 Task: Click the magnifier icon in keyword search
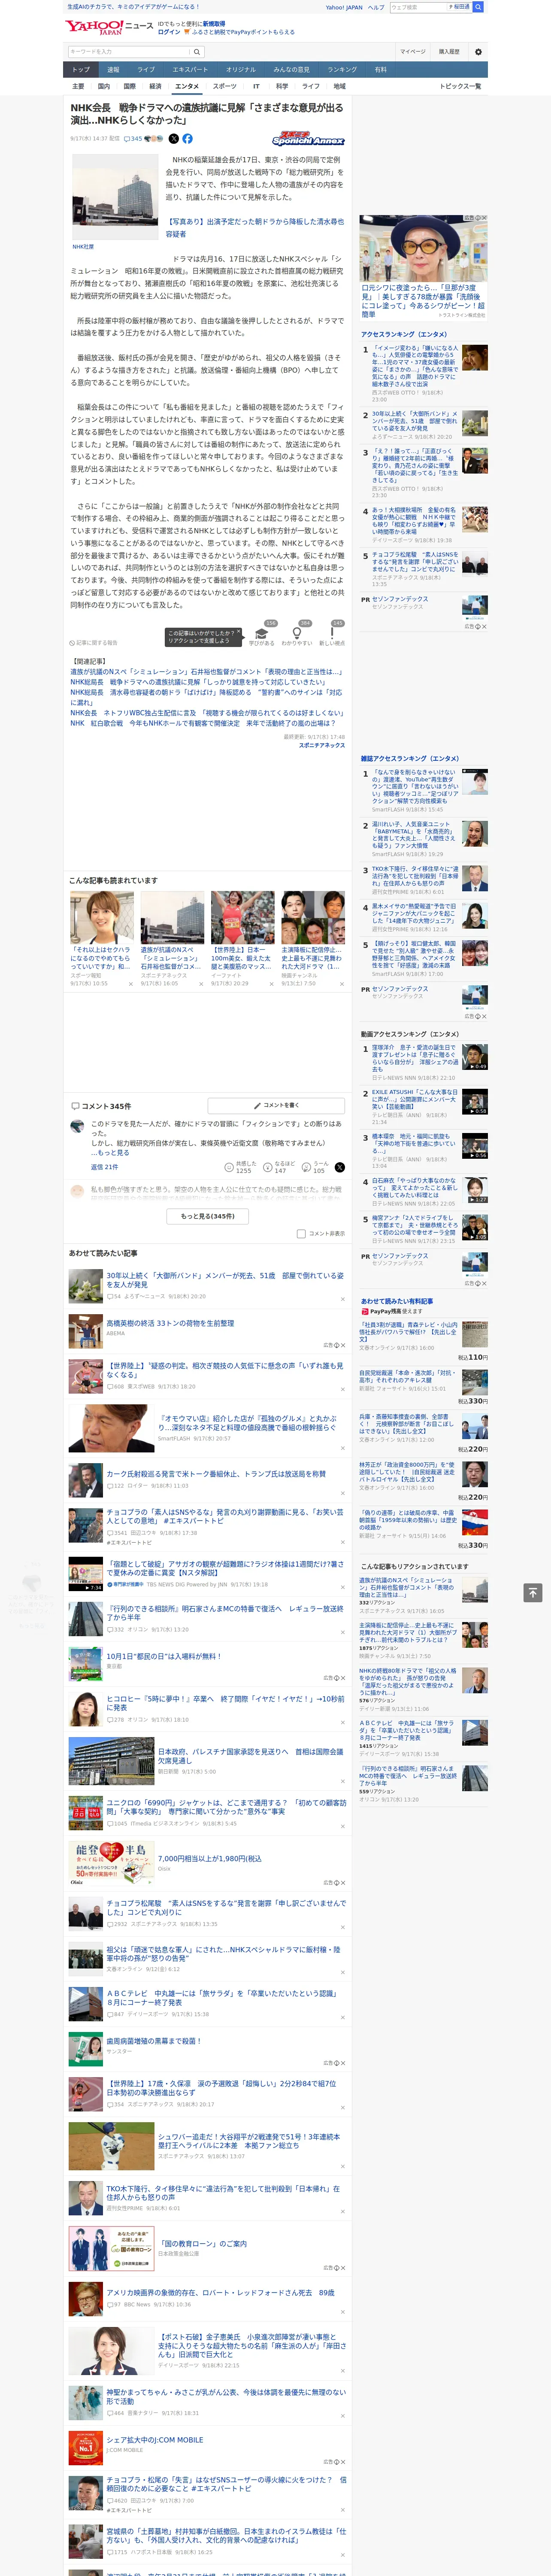click(197, 51)
